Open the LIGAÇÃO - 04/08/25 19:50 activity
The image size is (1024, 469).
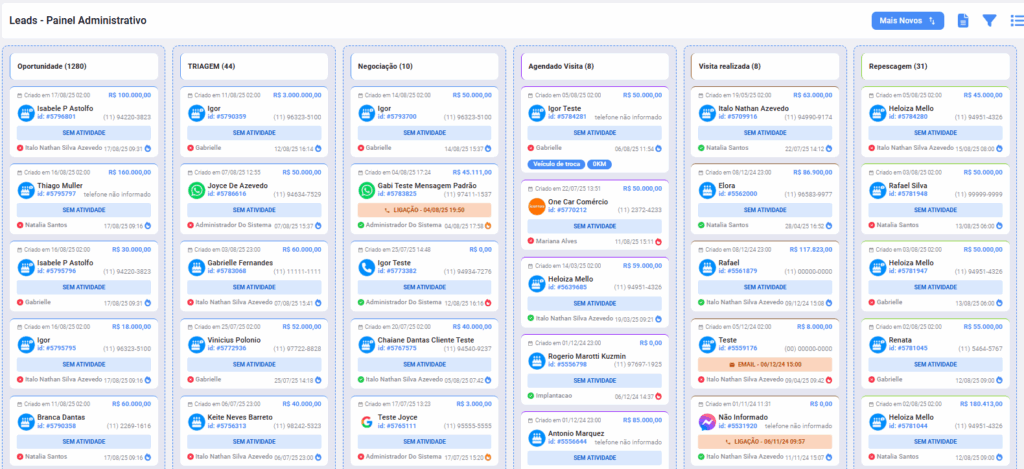(424, 210)
